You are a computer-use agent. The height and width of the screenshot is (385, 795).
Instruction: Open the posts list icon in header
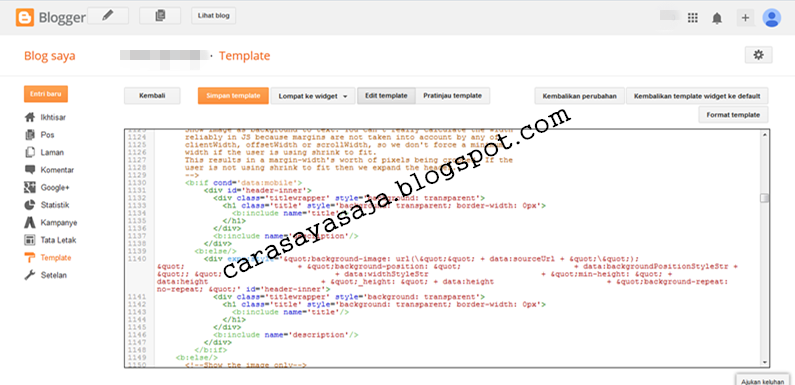click(160, 16)
